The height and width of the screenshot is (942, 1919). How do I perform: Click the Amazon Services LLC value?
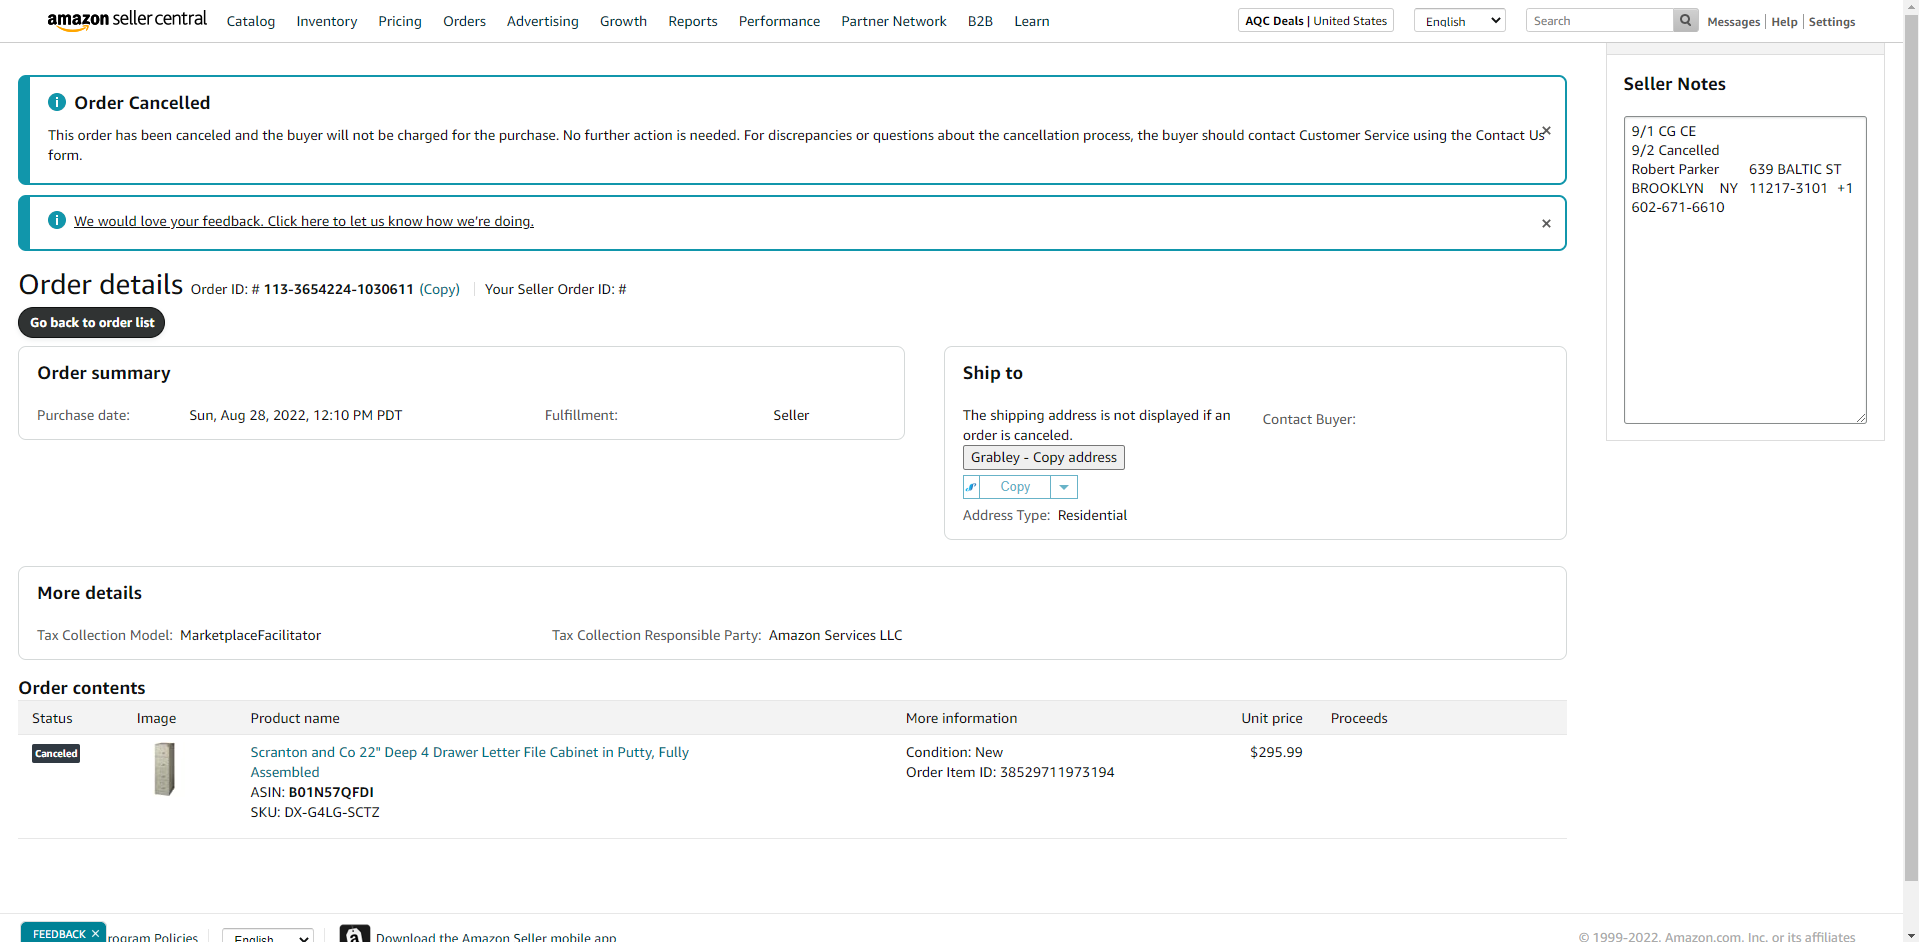(x=835, y=635)
